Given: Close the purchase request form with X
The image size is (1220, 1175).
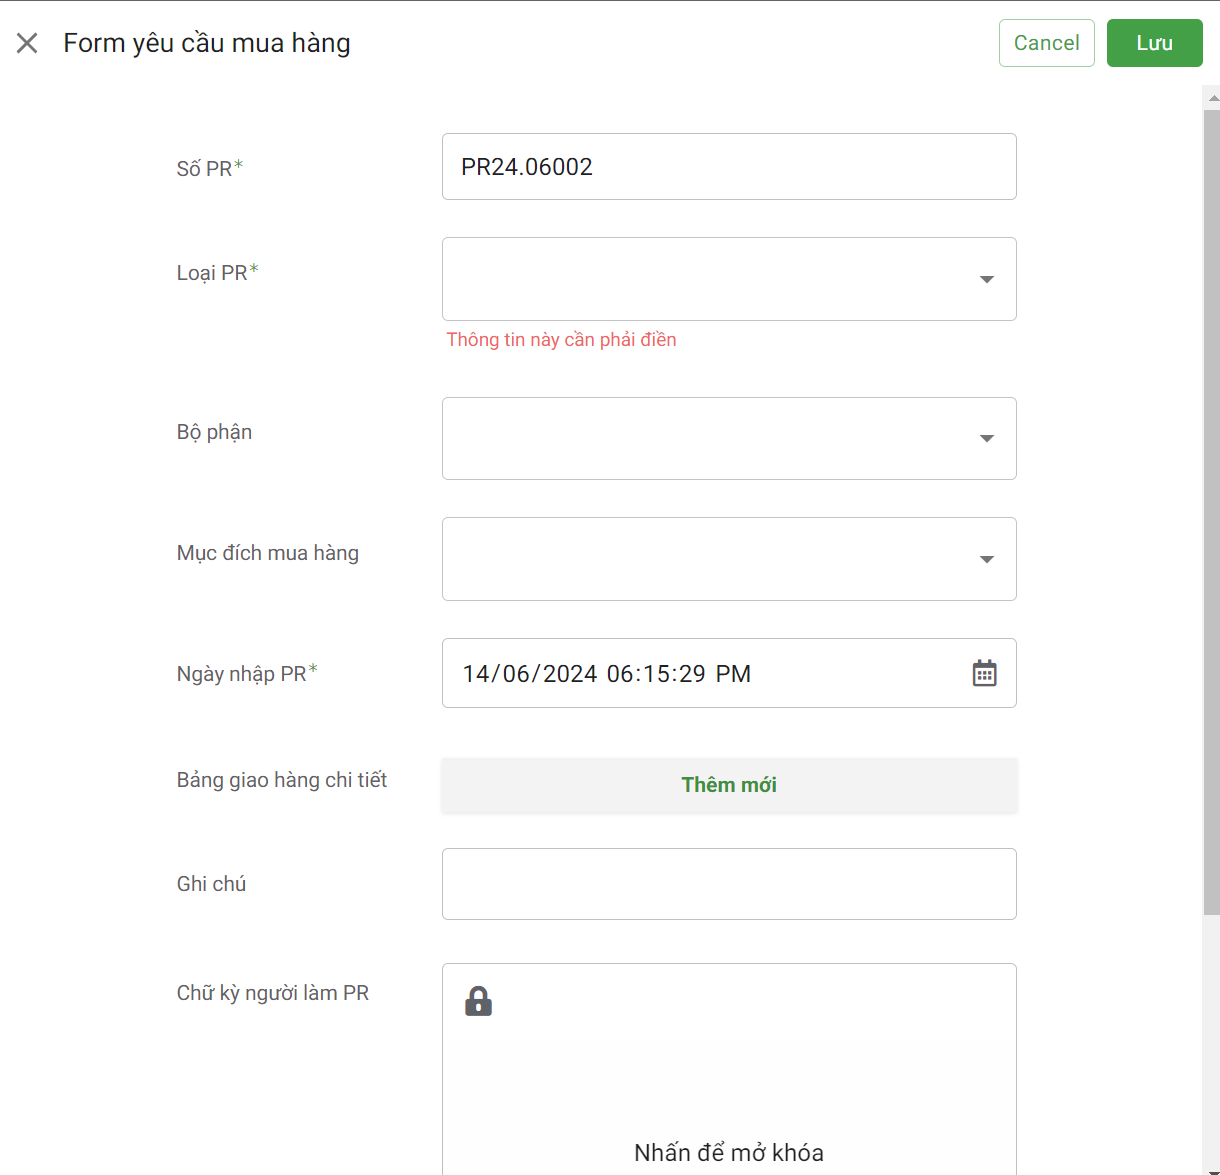Looking at the screenshot, I should 27,43.
